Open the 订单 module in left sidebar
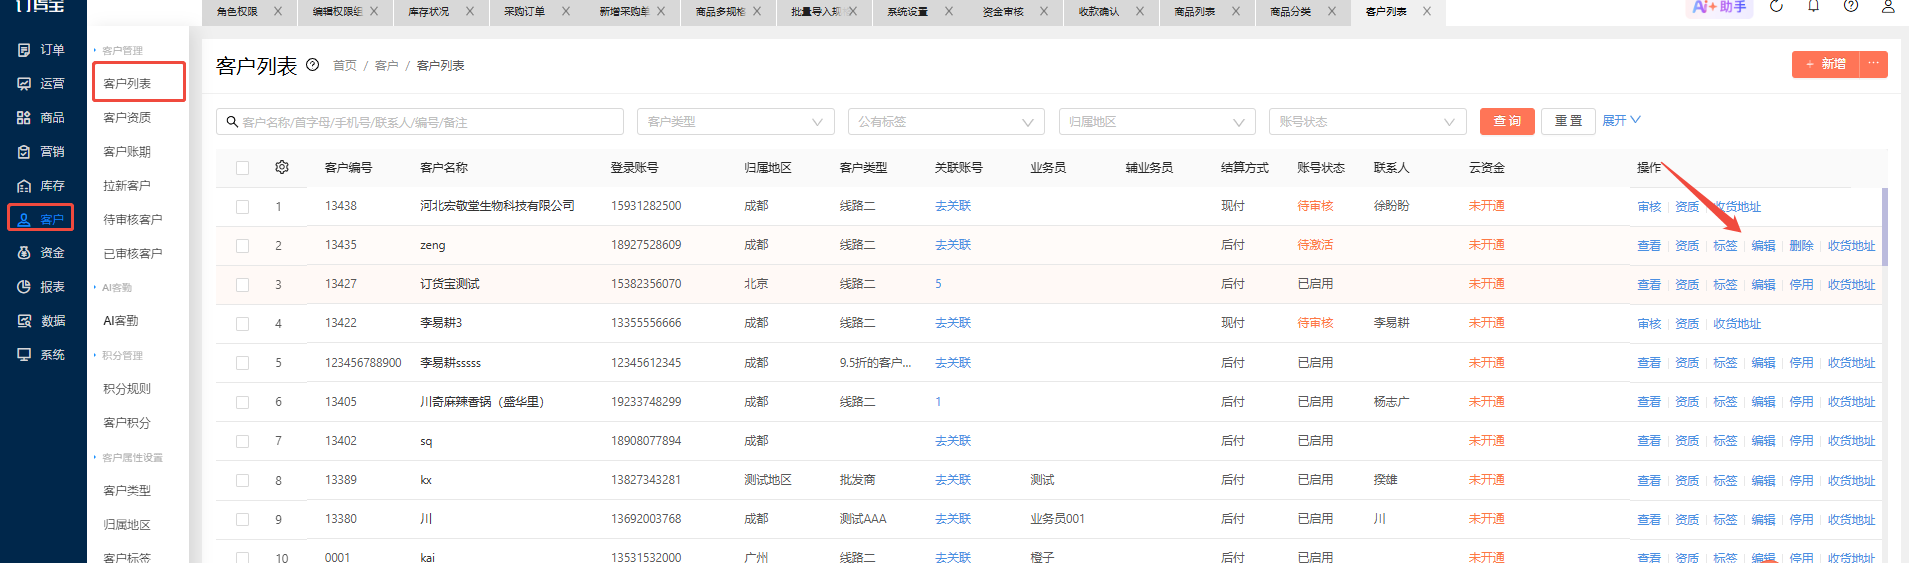This screenshot has width=1909, height=563. pos(42,50)
